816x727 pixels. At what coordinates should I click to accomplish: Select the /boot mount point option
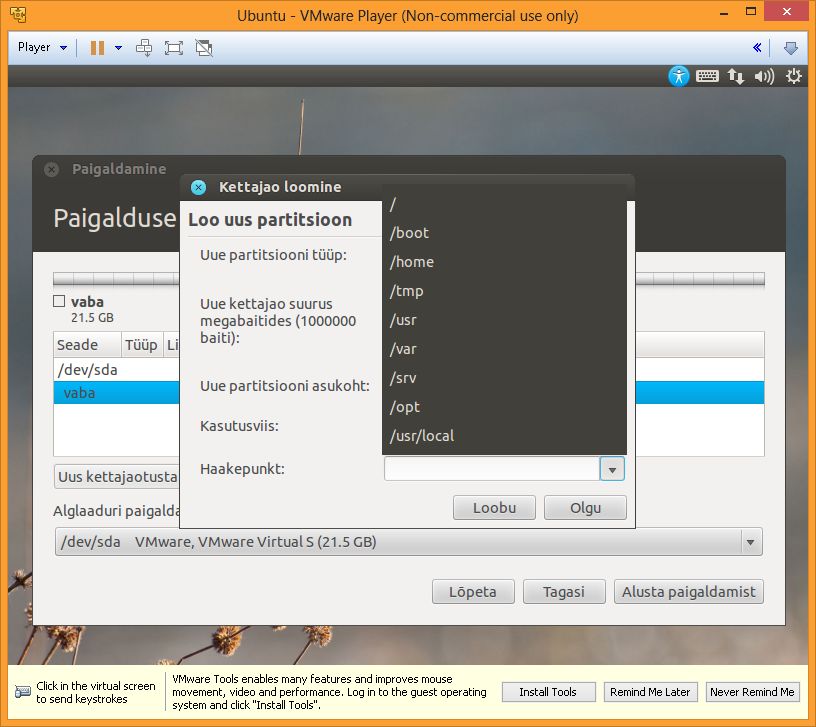click(504, 233)
